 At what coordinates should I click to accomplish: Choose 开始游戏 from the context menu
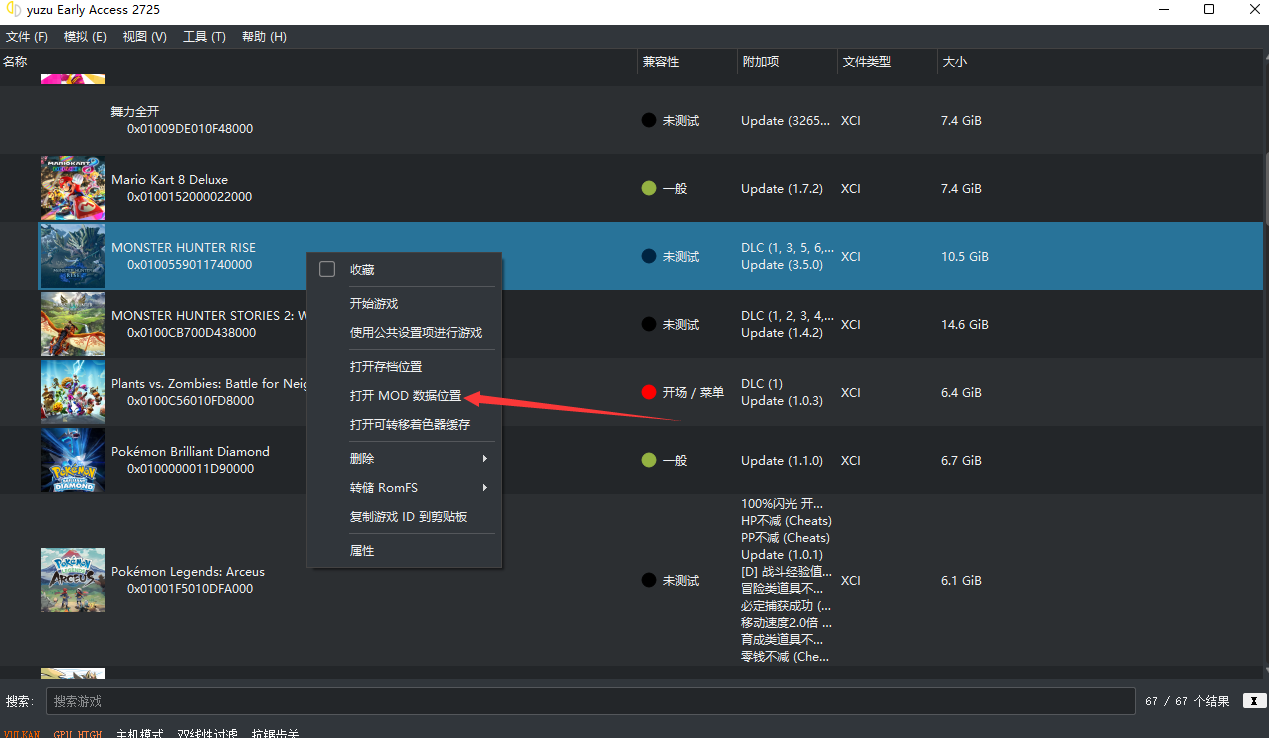[404, 303]
